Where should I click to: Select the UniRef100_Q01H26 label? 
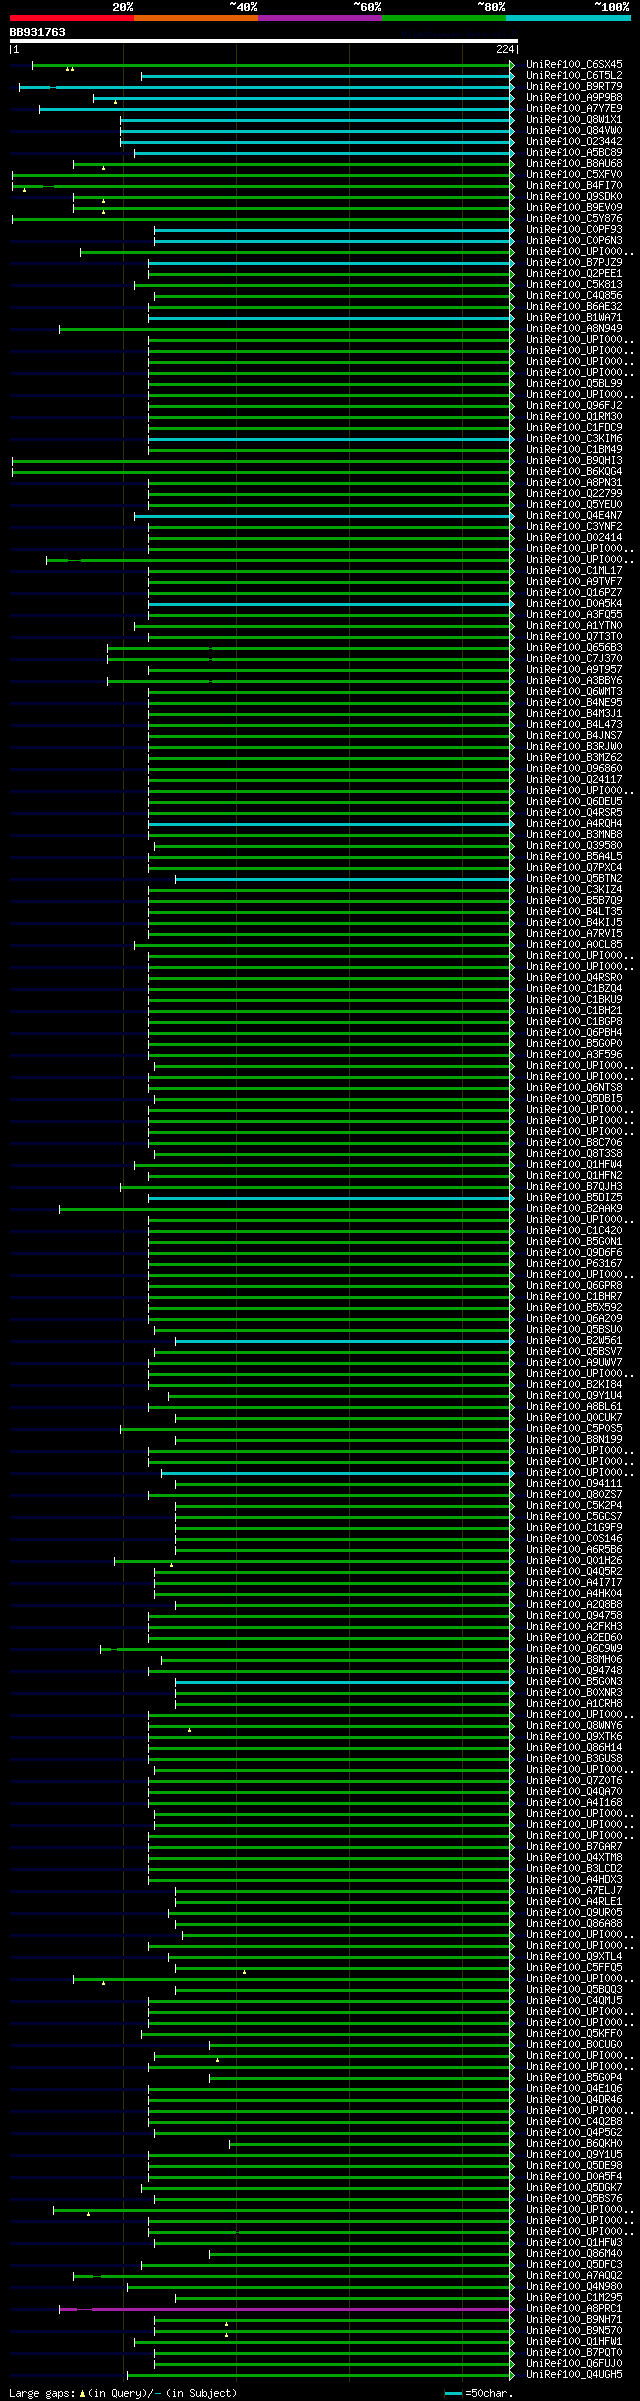click(x=574, y=1561)
